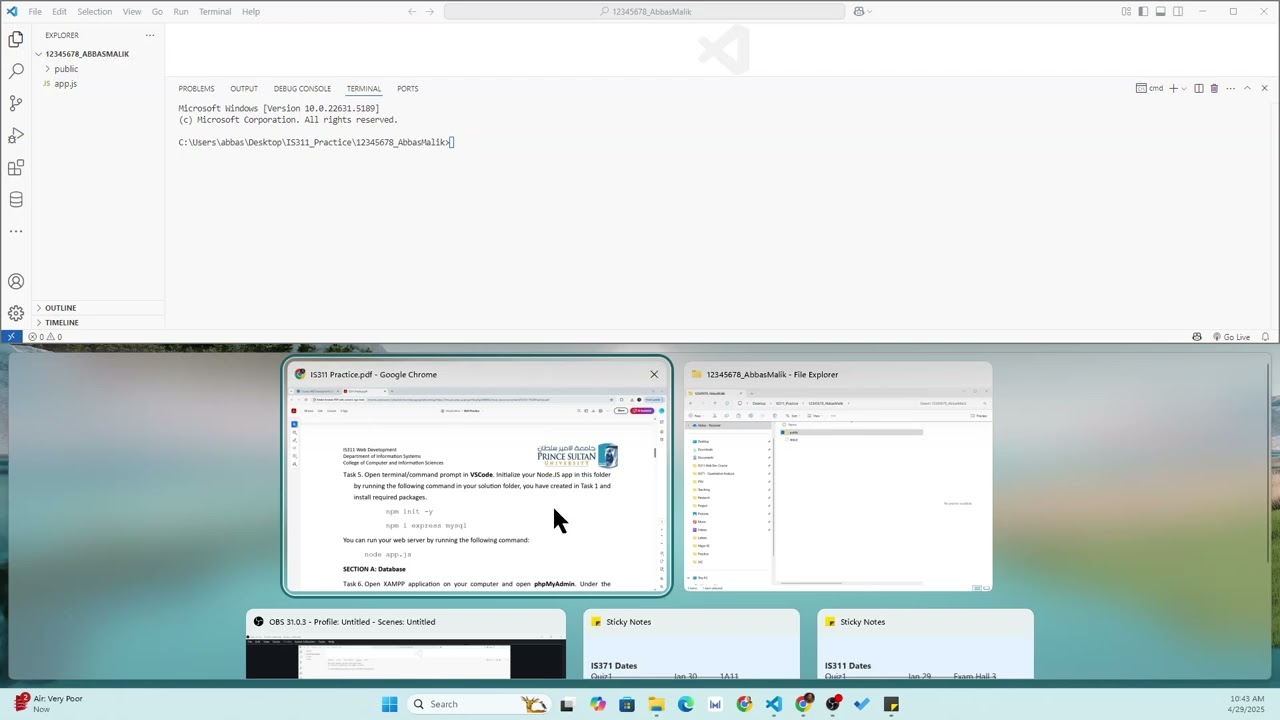The width and height of the screenshot is (1280, 720).
Task: Open errors and warnings status indicator
Action: tap(45, 337)
